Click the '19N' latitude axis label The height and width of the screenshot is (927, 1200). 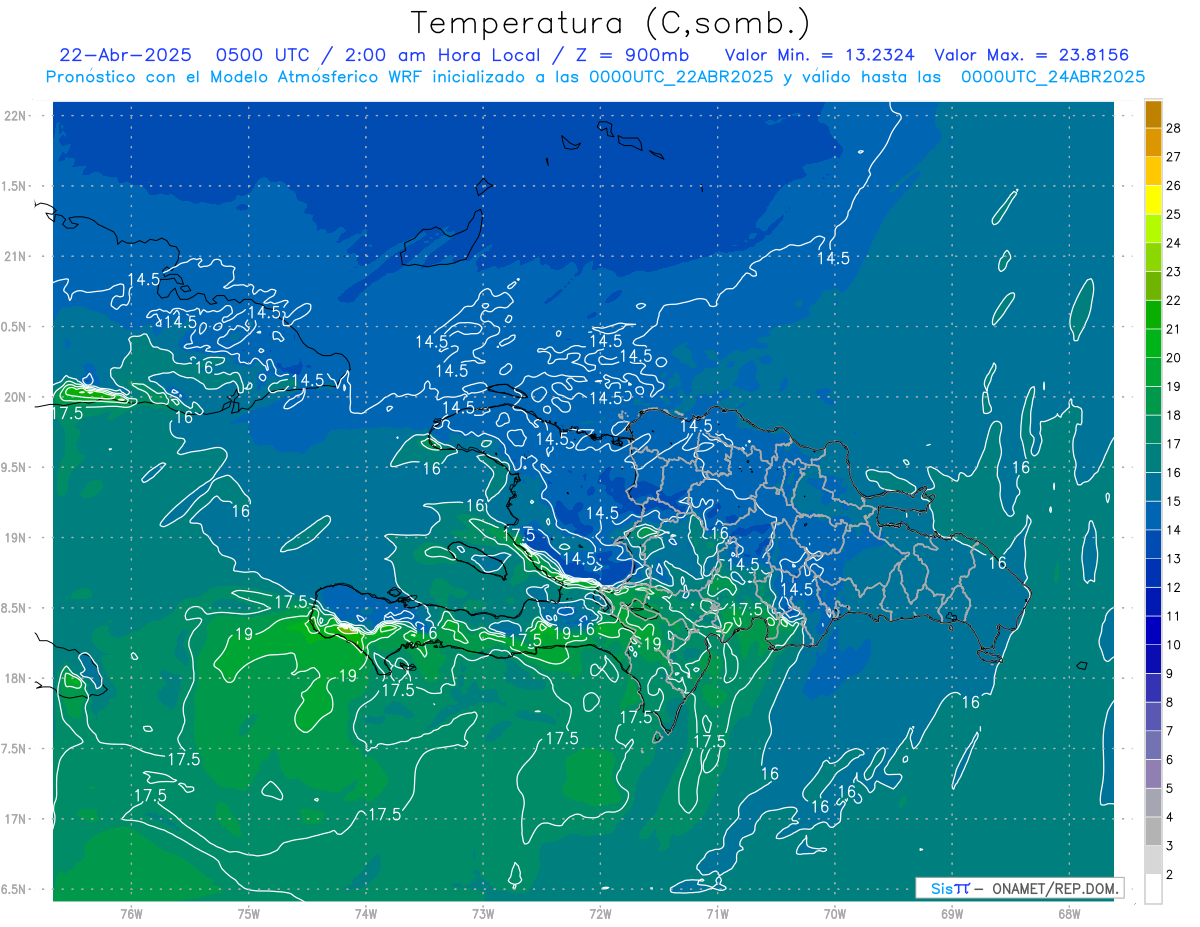pos(16,537)
